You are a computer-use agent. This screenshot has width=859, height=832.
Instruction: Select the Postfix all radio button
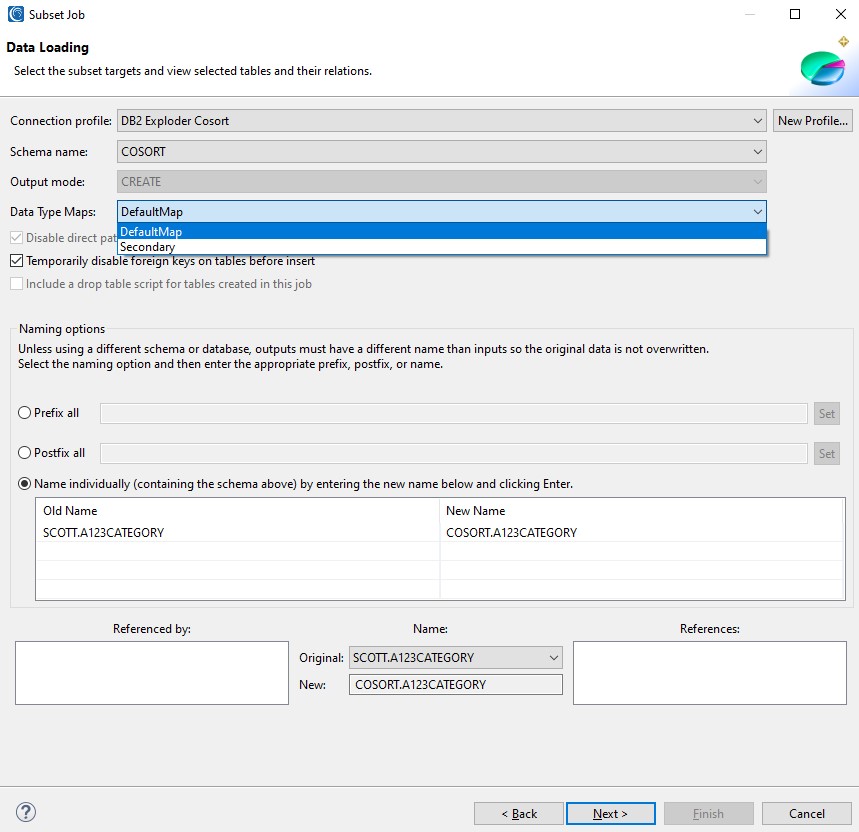coord(25,453)
